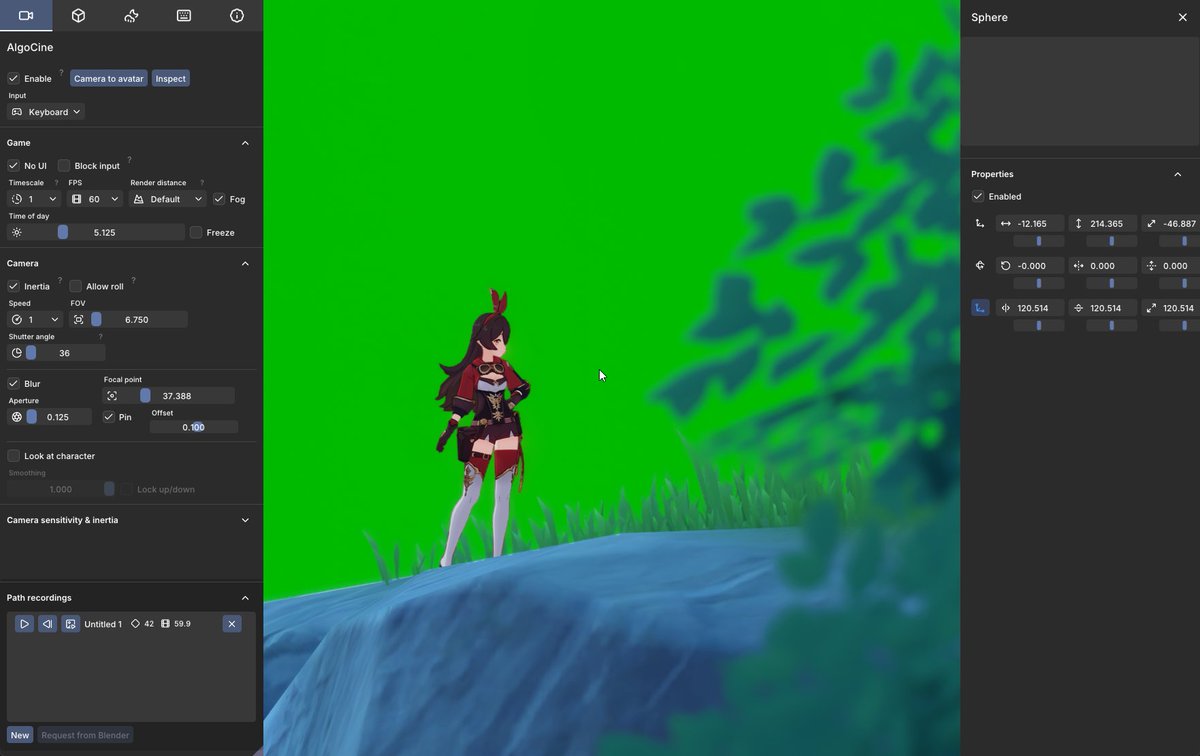Click the aperture shutter icon
1200x756 pixels.
(x=16, y=416)
